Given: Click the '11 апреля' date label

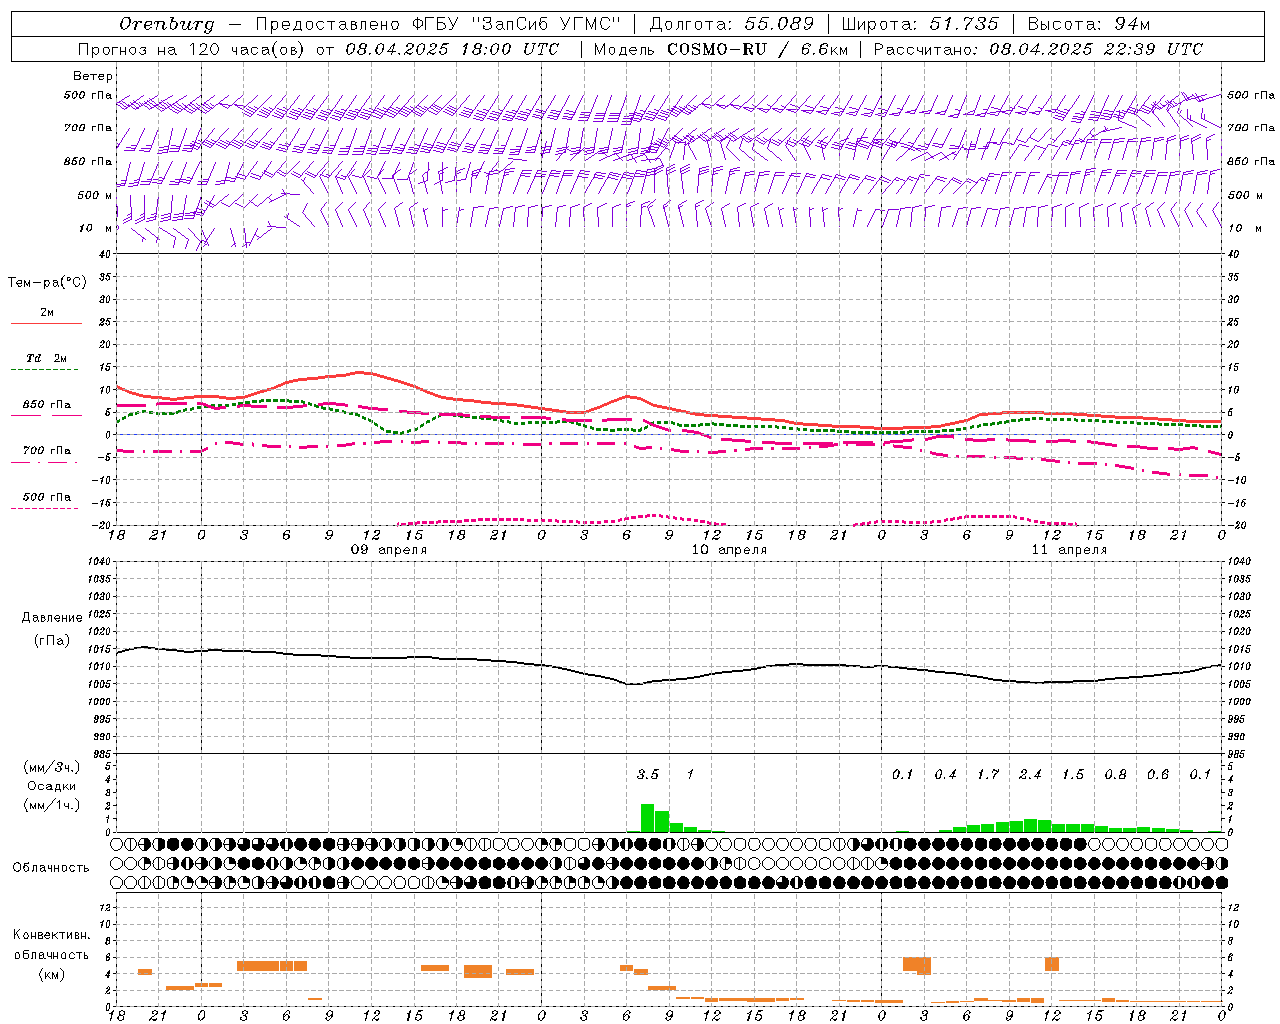Looking at the screenshot, I should 1069,550.
